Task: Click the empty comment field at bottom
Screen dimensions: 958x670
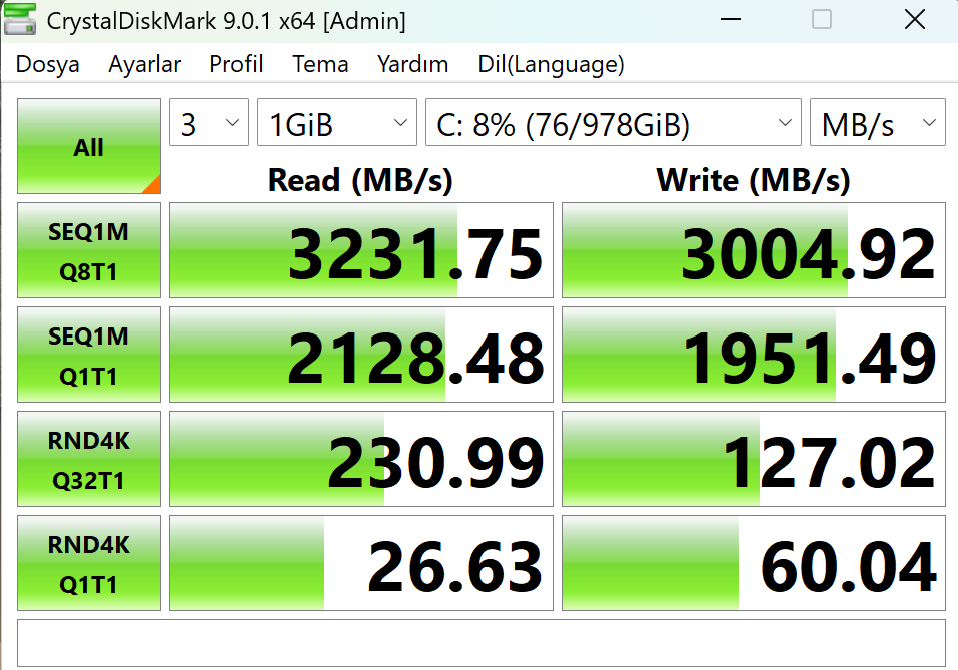Action: click(481, 643)
